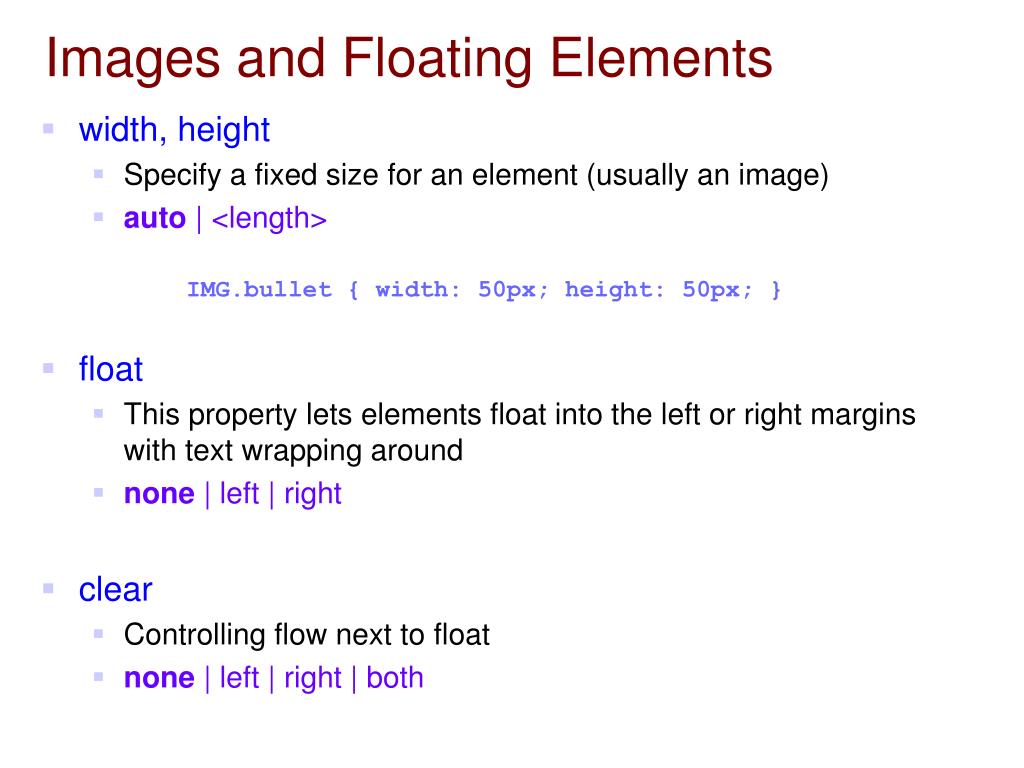The height and width of the screenshot is (768, 1024).
Task: Click the bullet before 'Controlling flow'
Action: 99,633
